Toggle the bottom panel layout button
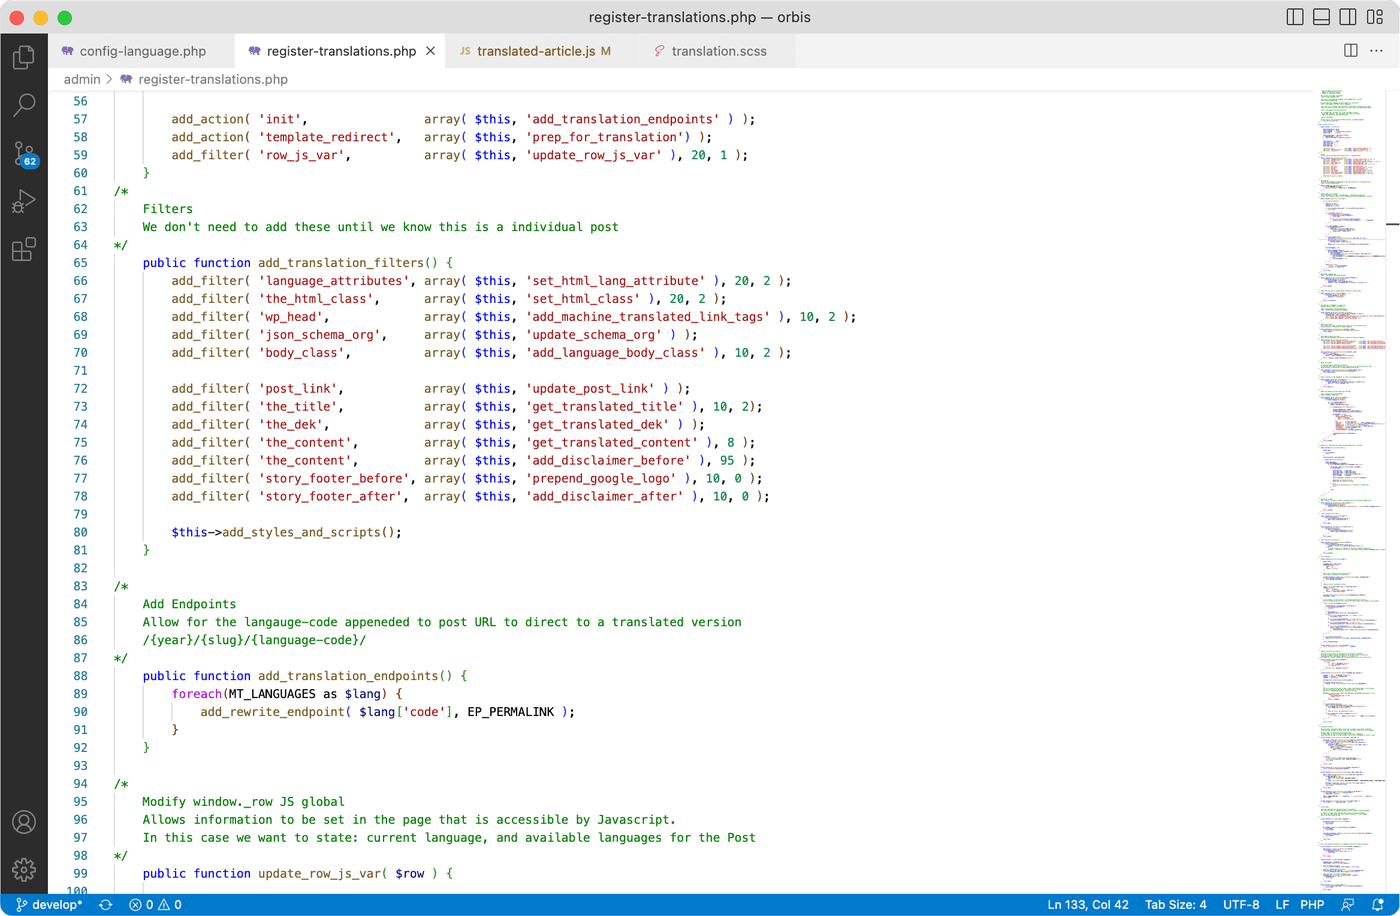The image size is (1400, 916). [x=1321, y=18]
